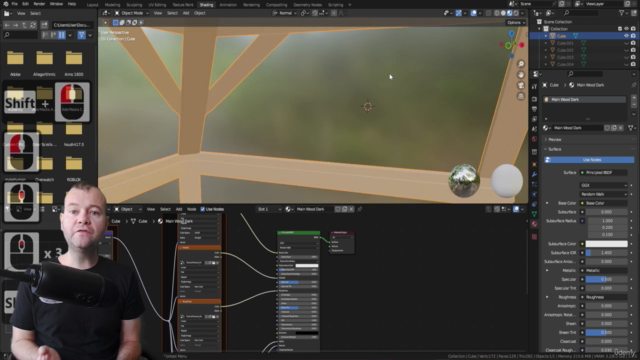Viewport: 640px width, 360px height.
Task: Select the wireframe viewport shading mode
Action: tap(497, 13)
